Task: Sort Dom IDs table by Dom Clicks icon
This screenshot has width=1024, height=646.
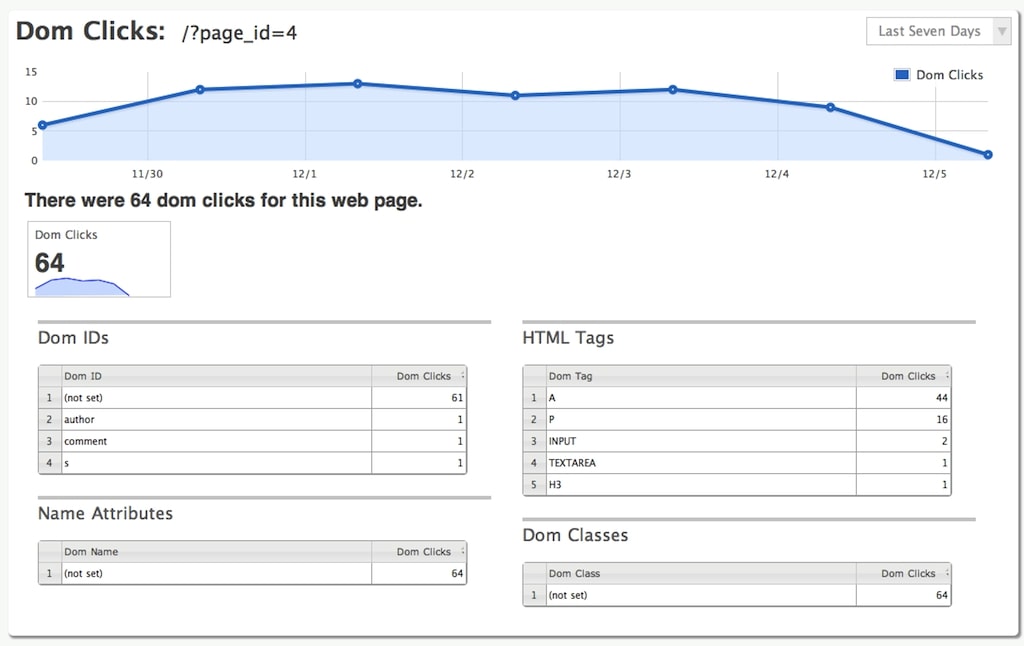Action: [x=462, y=376]
